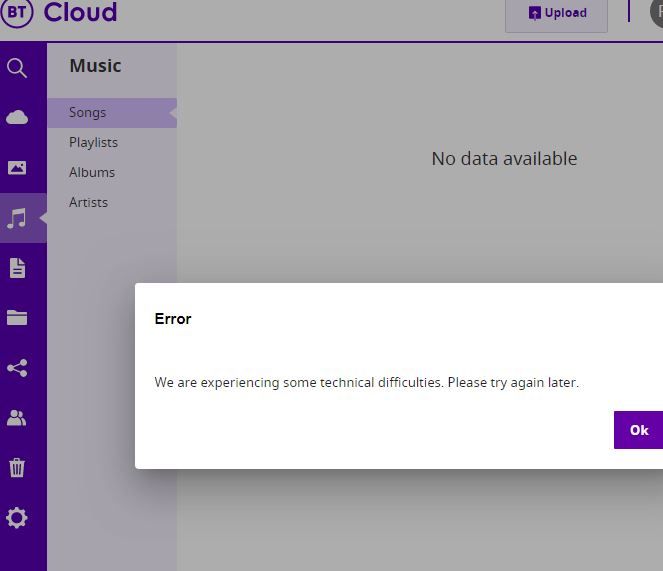Image resolution: width=663 pixels, height=571 pixels.
Task: Click the No data available message
Action: pos(504,159)
